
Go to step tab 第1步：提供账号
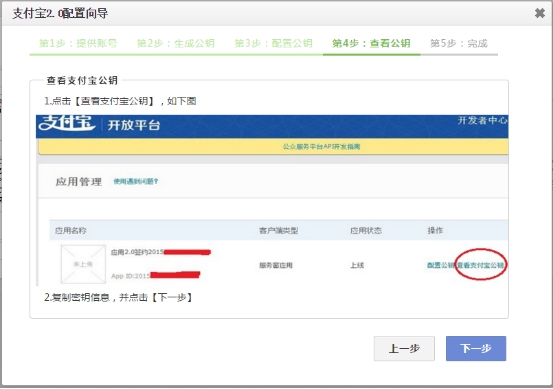click(78, 43)
